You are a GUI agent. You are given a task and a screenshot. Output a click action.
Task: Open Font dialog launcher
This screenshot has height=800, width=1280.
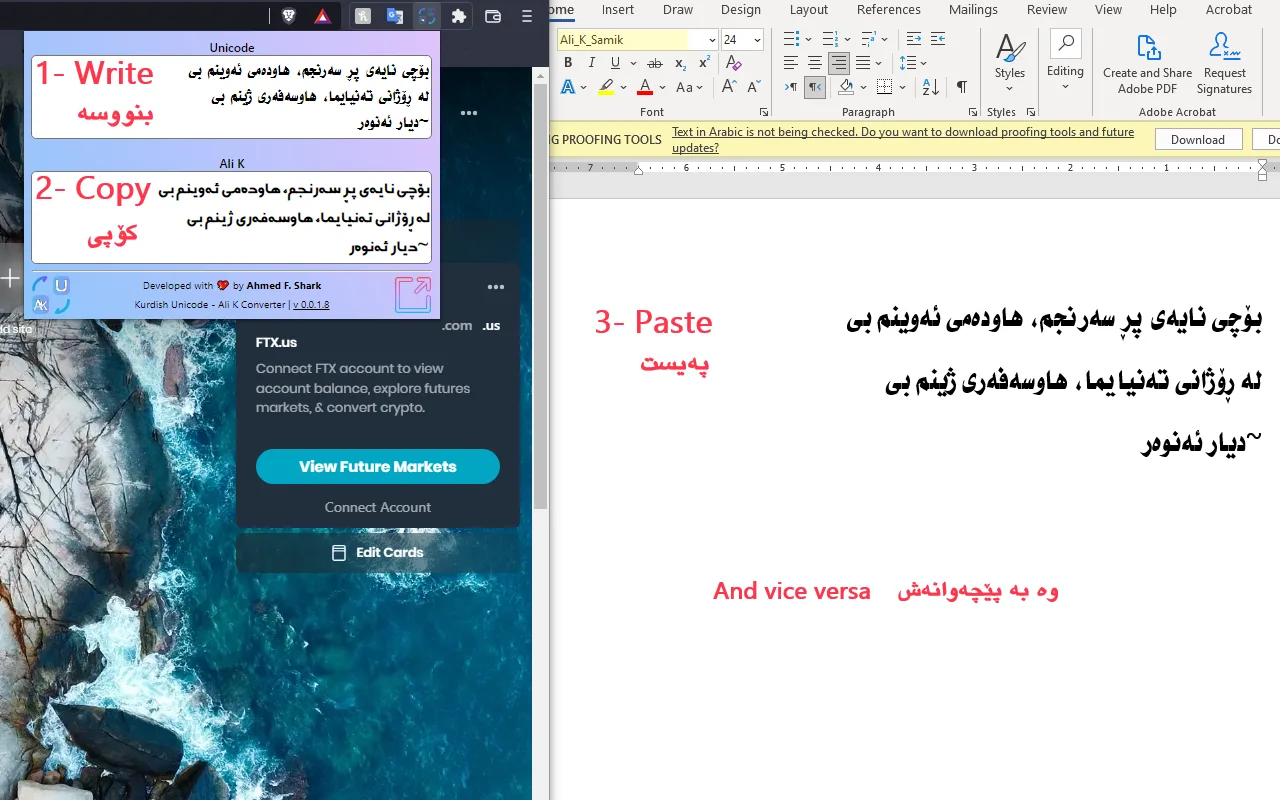pyautogui.click(x=765, y=112)
